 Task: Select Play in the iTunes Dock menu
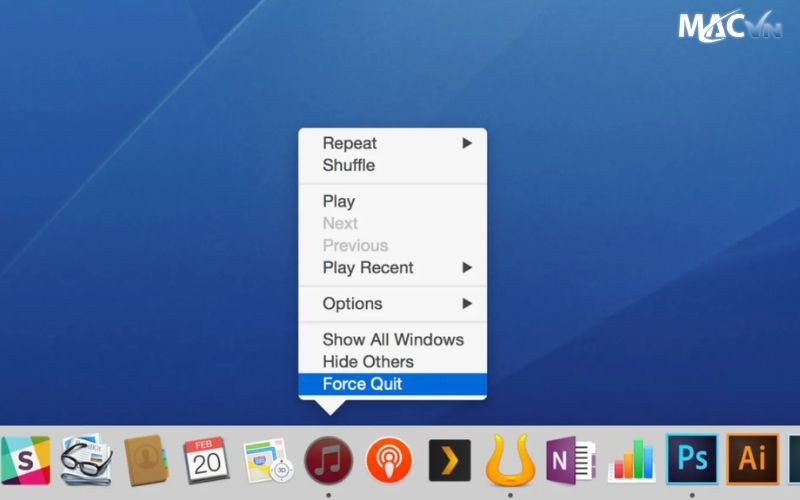(x=392, y=202)
